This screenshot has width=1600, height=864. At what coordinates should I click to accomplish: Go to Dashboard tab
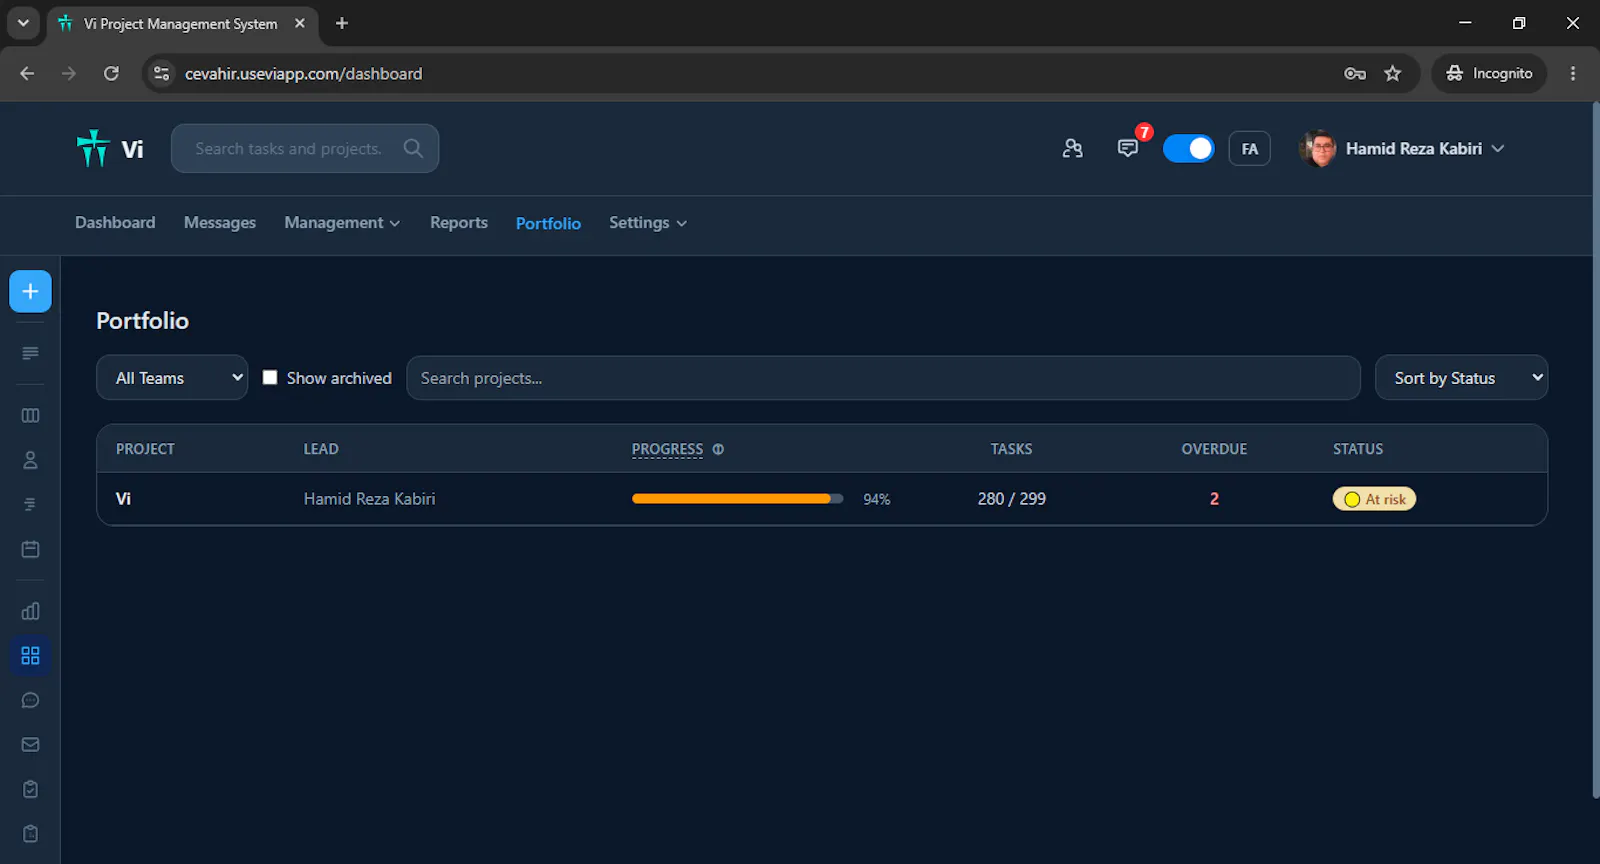pyautogui.click(x=115, y=222)
